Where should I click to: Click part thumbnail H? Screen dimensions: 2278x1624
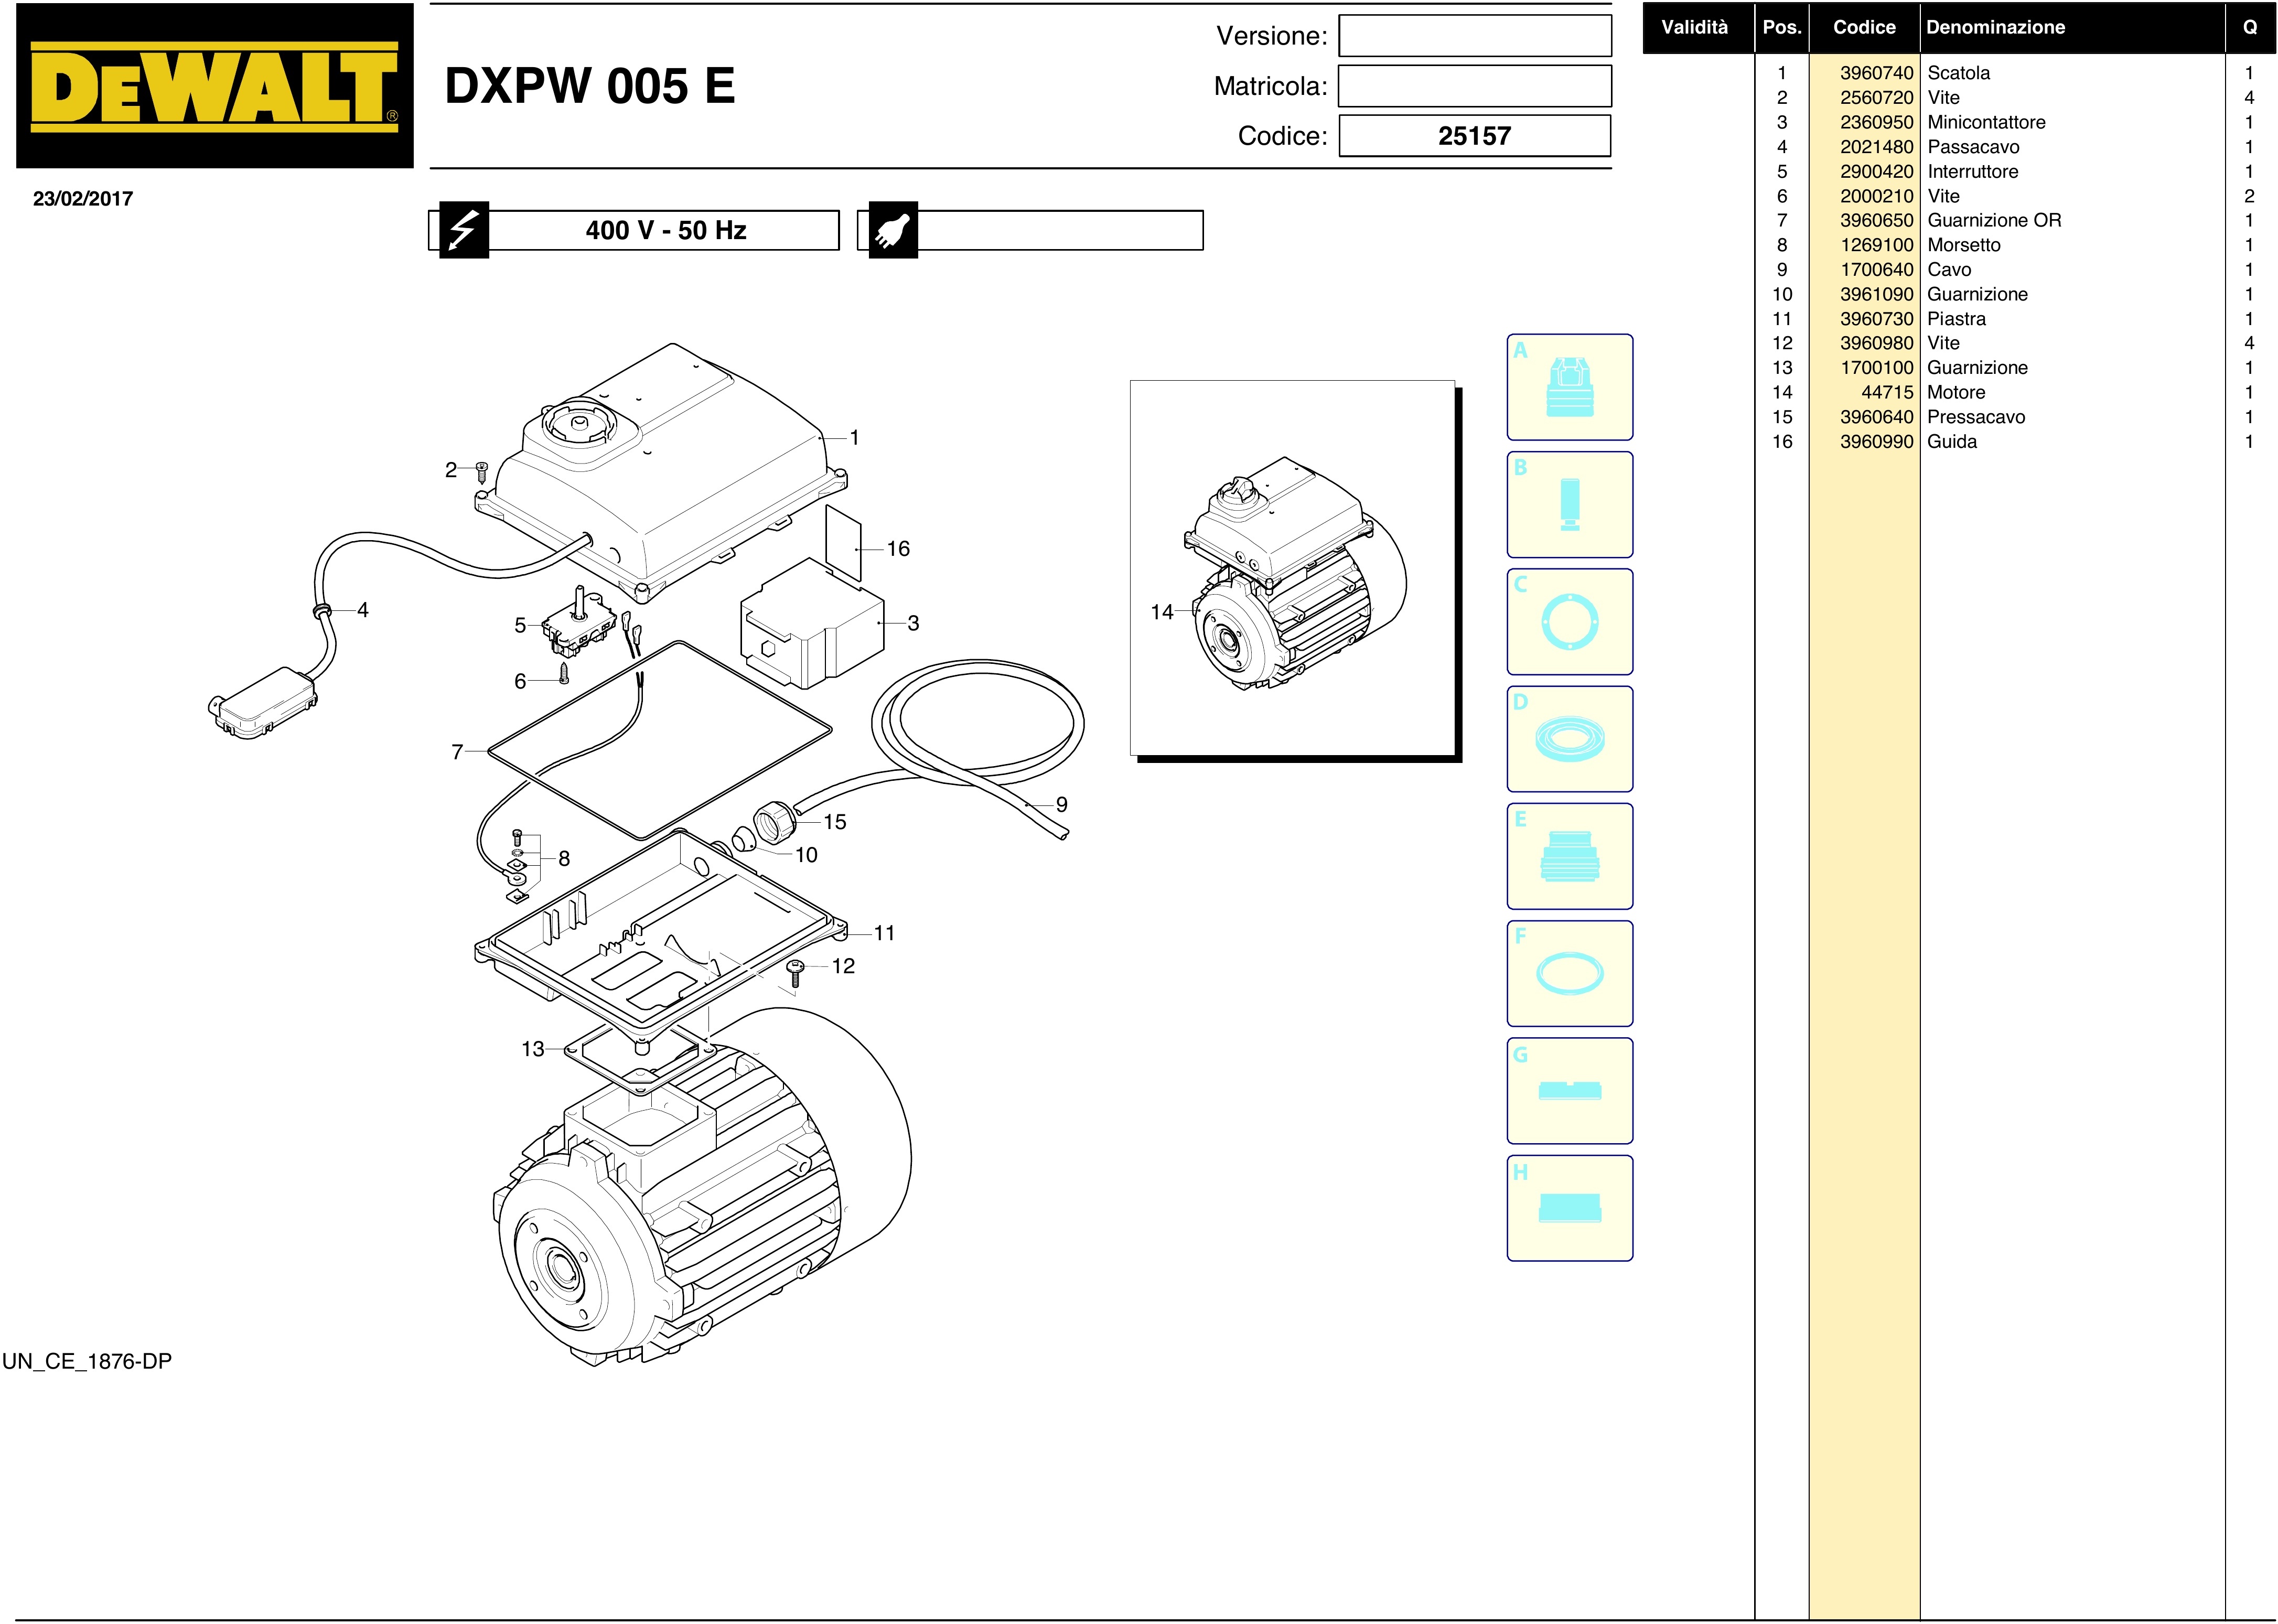tap(1569, 1208)
